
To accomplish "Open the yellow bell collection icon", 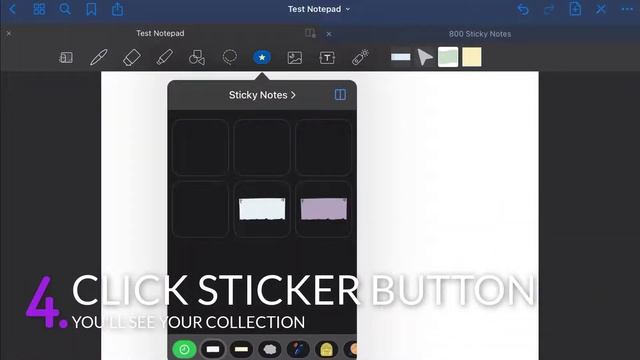I will pyautogui.click(x=326, y=349).
